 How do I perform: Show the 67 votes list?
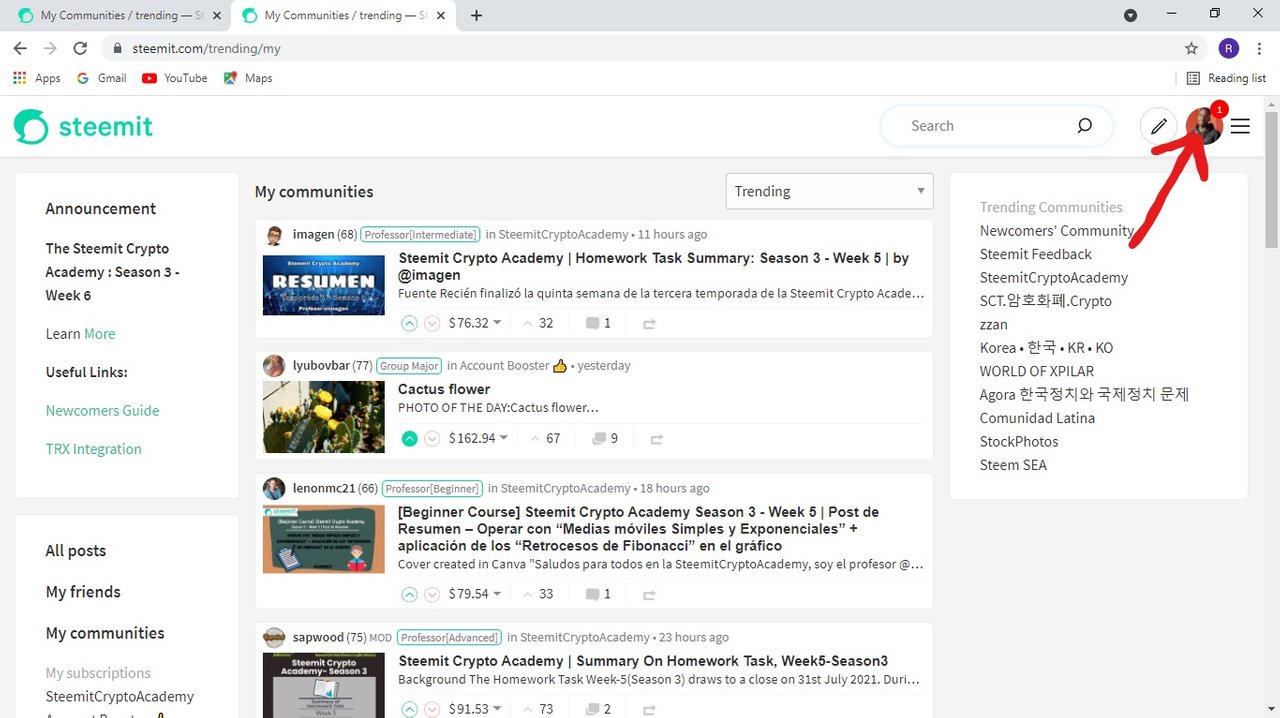click(545, 438)
